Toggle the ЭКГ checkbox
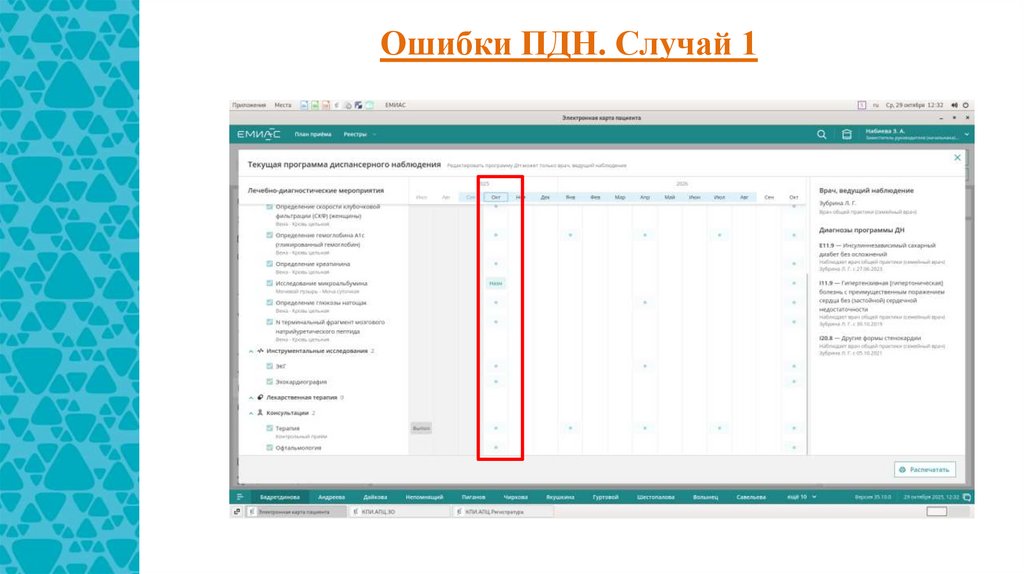Image resolution: width=1024 pixels, height=574 pixels. [x=270, y=366]
